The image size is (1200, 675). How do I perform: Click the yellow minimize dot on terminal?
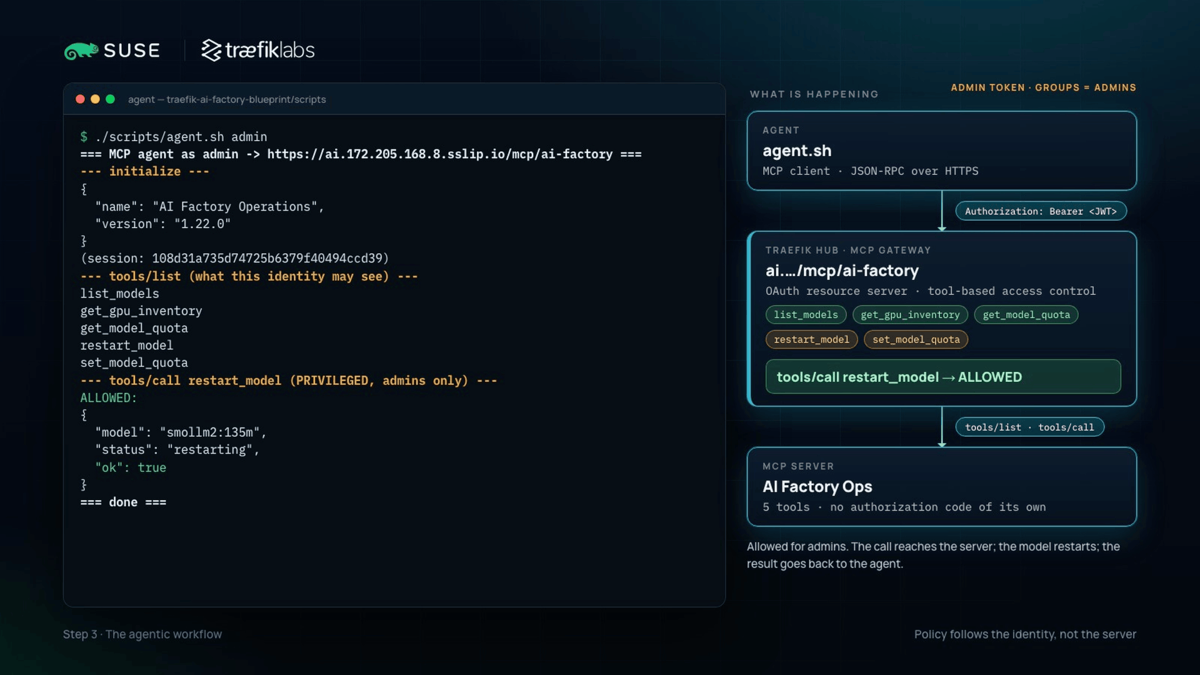pyautogui.click(x=95, y=99)
